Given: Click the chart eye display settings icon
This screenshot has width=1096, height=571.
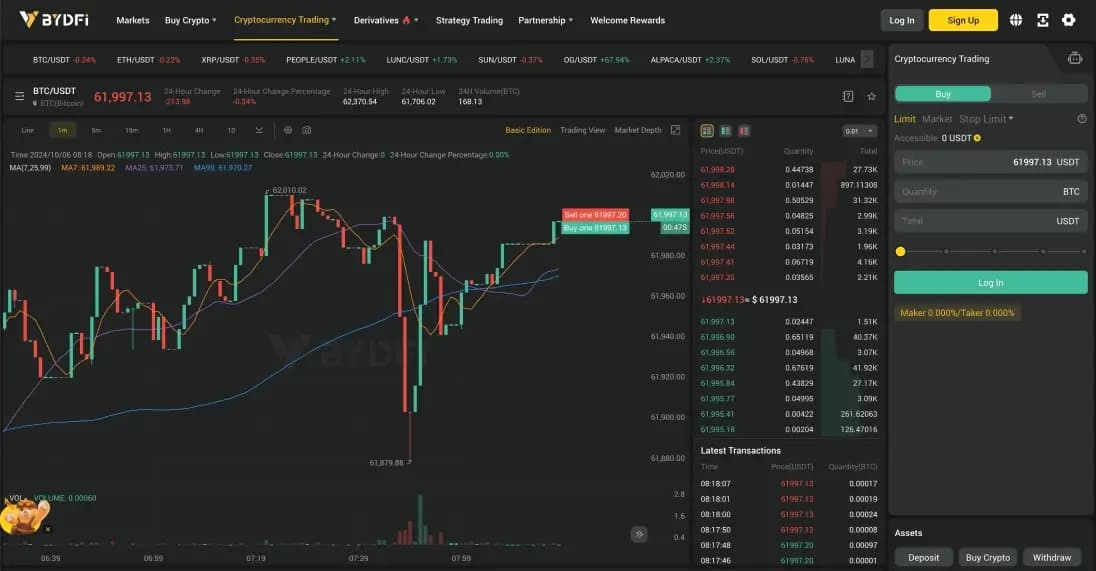Looking at the screenshot, I should pyautogui.click(x=288, y=130).
